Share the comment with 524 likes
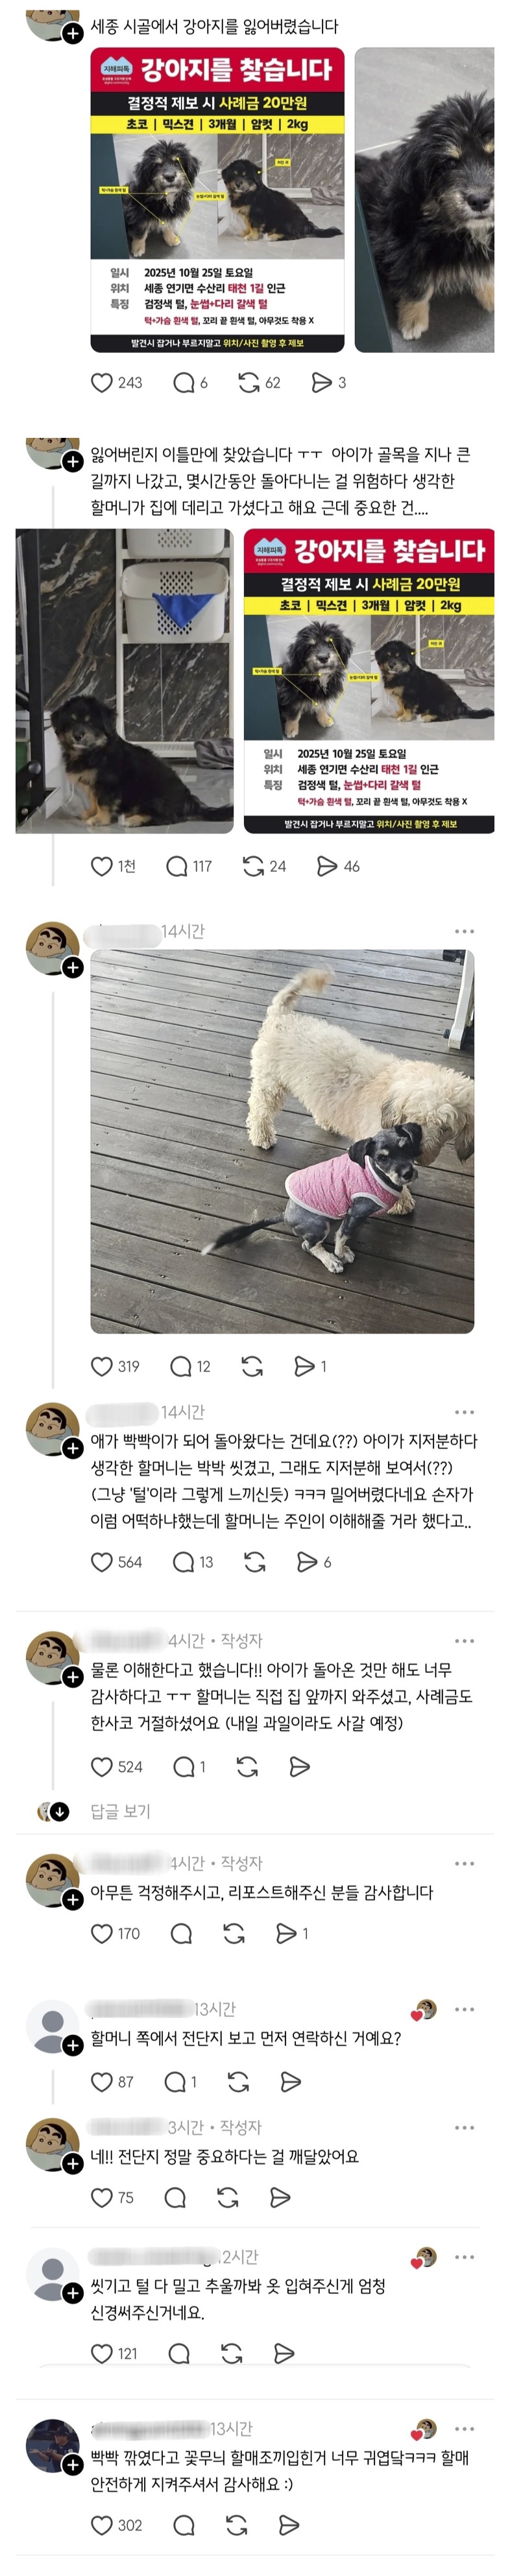Viewport: 510px width, 2576px height. pos(299,1767)
